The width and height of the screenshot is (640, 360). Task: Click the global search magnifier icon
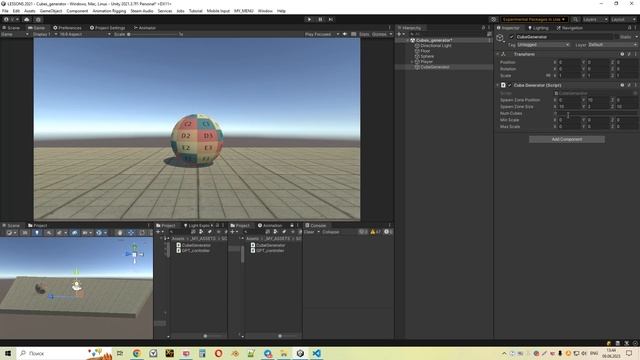[x=575, y=19]
